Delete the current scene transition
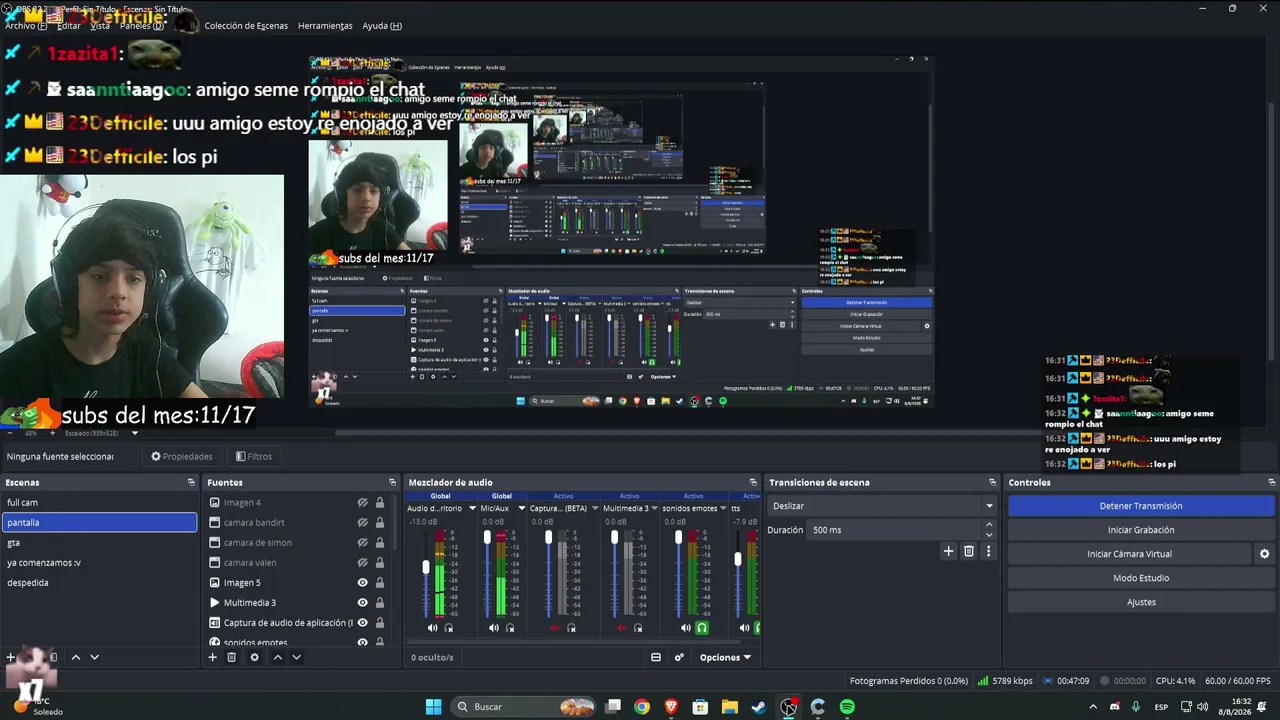The height and width of the screenshot is (720, 1280). pyautogui.click(x=969, y=551)
